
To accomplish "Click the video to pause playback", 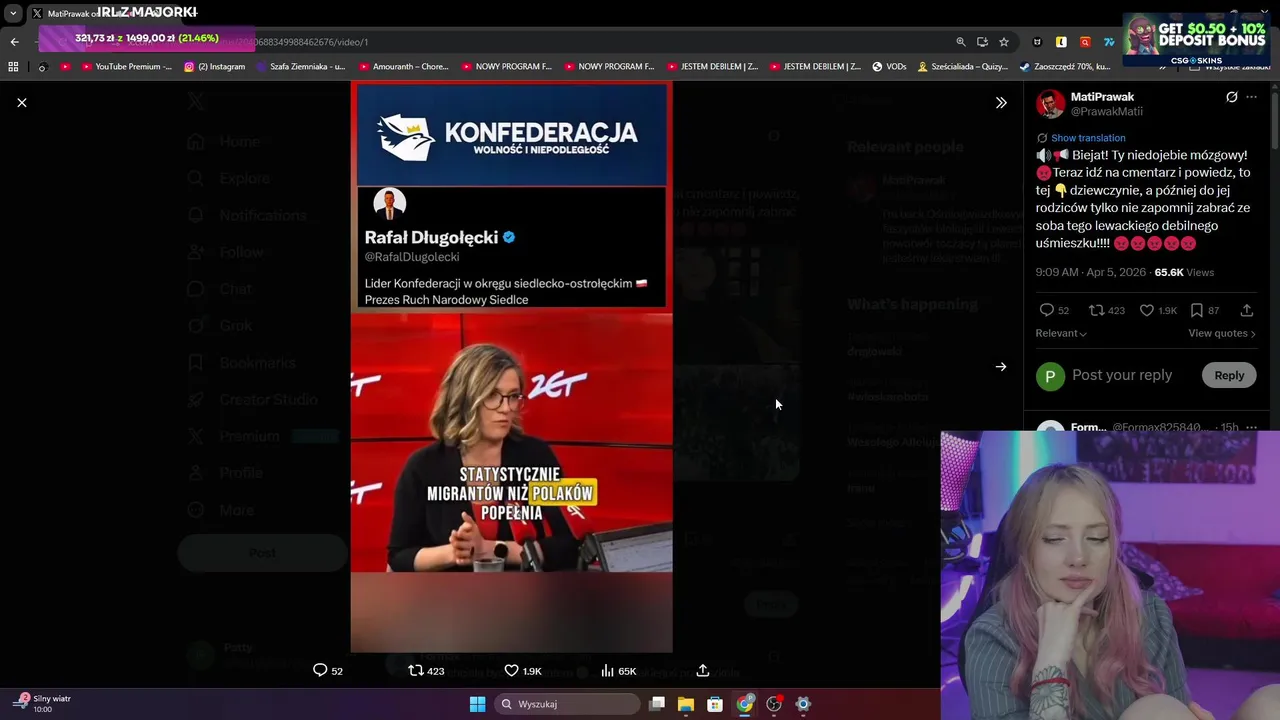I will pyautogui.click(x=511, y=368).
